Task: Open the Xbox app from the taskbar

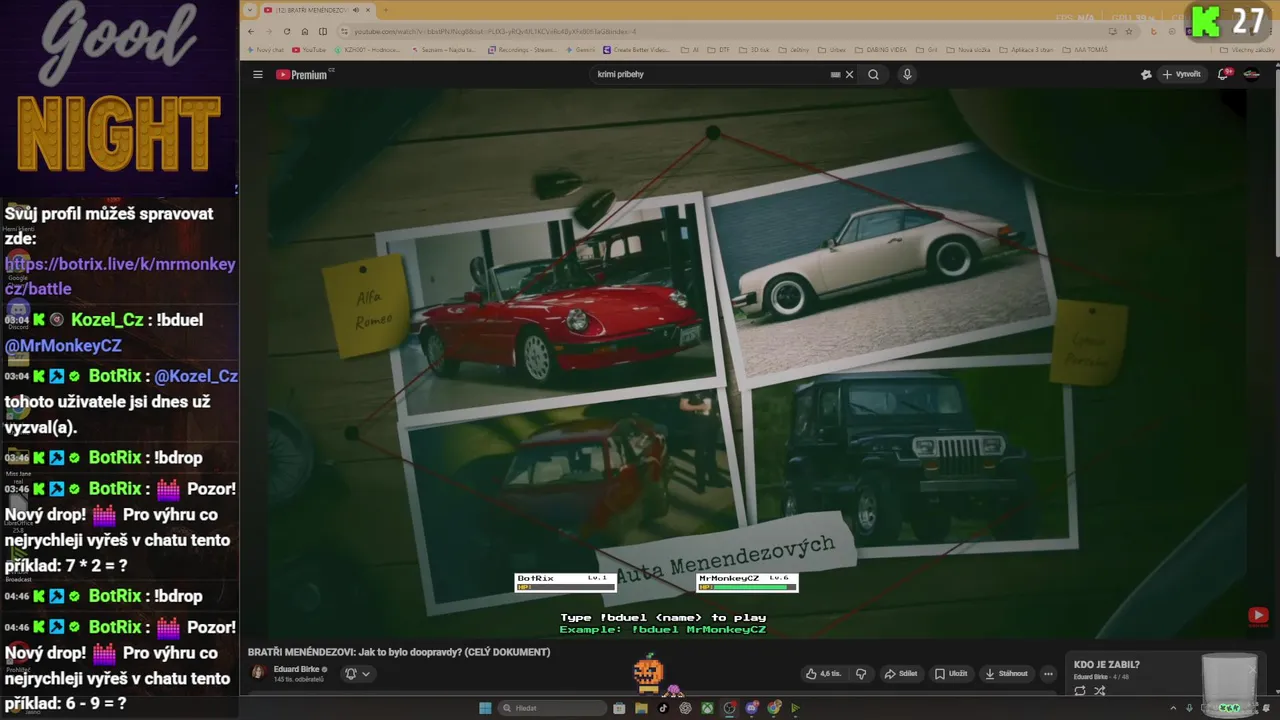Action: point(707,708)
